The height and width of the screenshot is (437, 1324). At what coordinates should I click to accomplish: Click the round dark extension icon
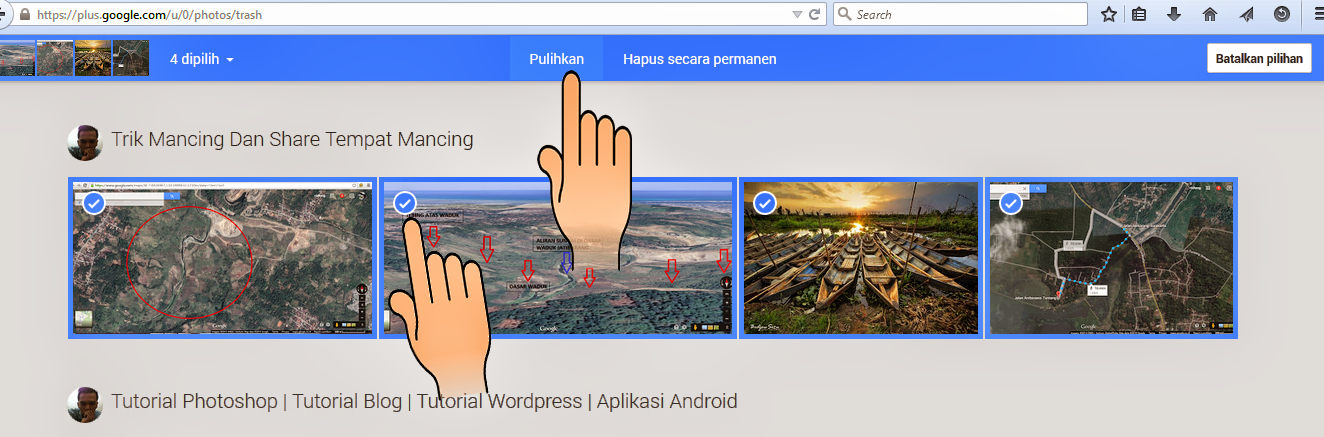pyautogui.click(x=1282, y=15)
